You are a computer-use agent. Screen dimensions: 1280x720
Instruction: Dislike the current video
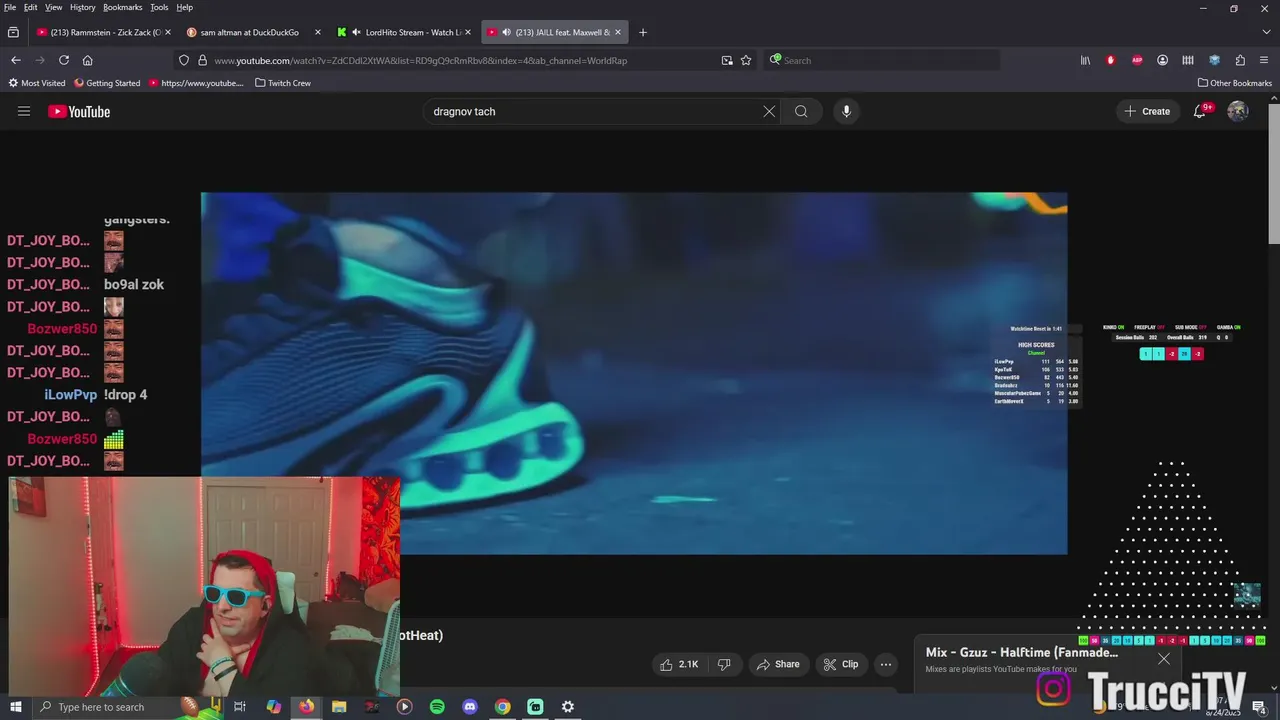point(724,664)
